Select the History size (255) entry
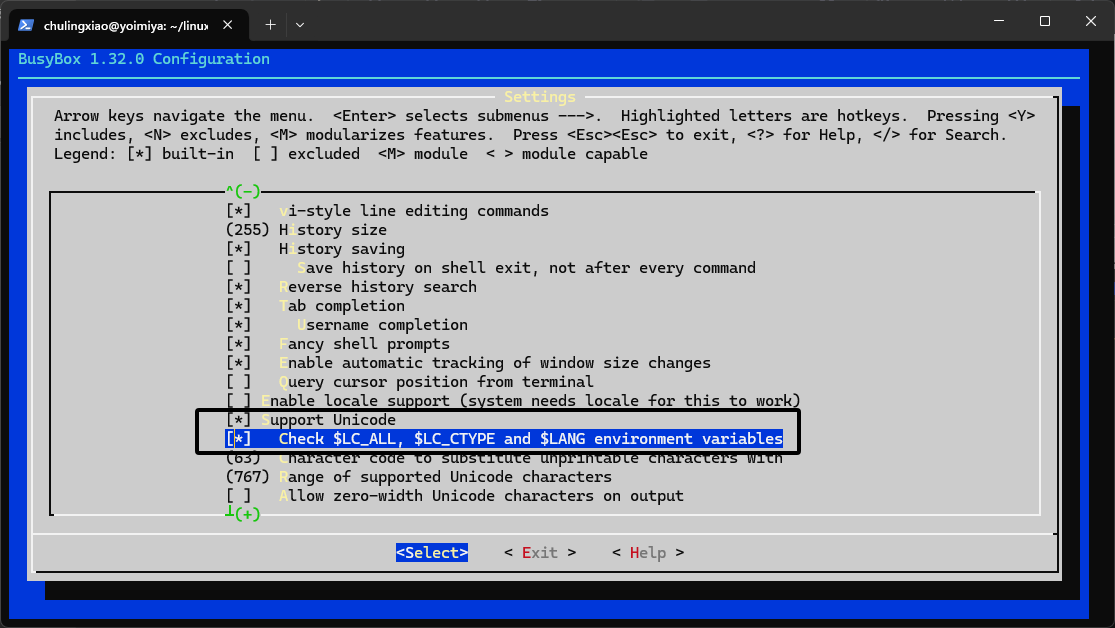Image resolution: width=1115 pixels, height=628 pixels. pyautogui.click(x=306, y=230)
